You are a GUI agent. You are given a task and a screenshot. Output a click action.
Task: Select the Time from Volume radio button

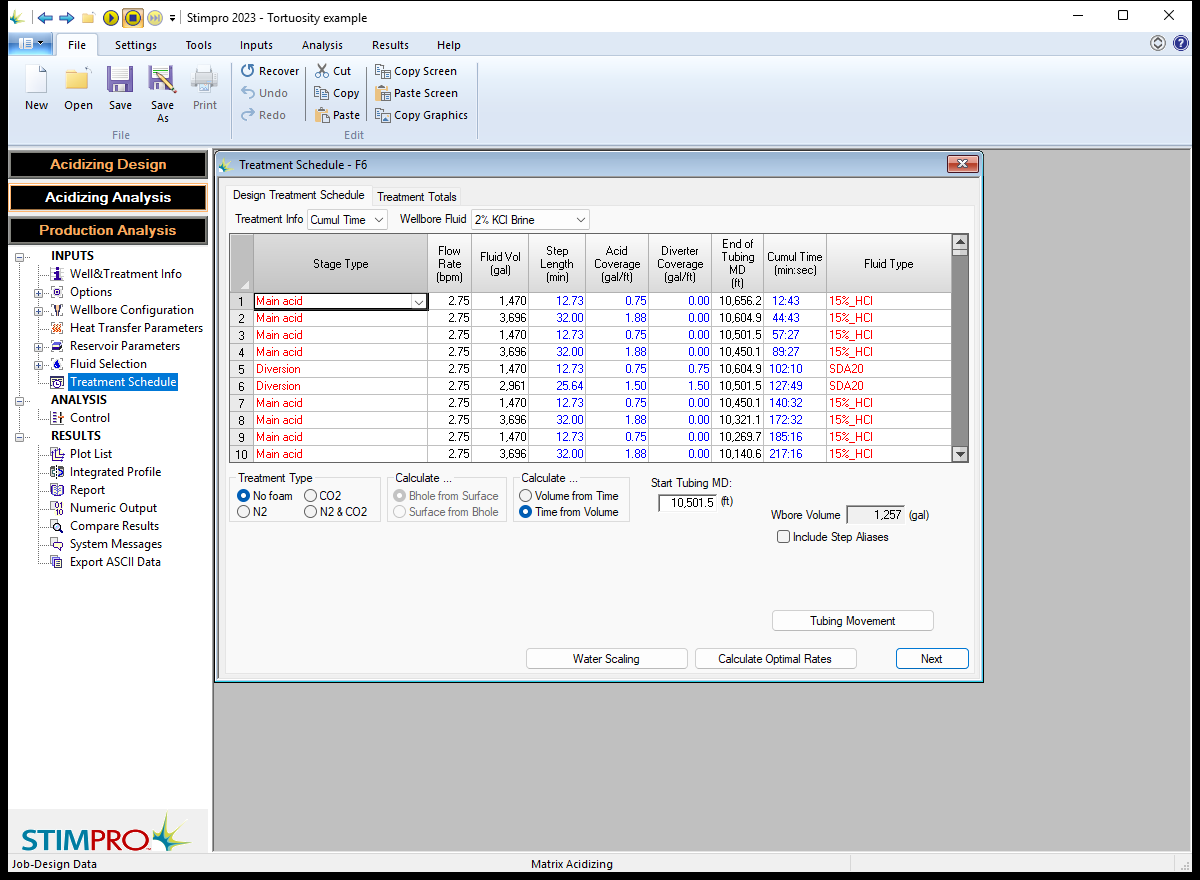tap(526, 512)
